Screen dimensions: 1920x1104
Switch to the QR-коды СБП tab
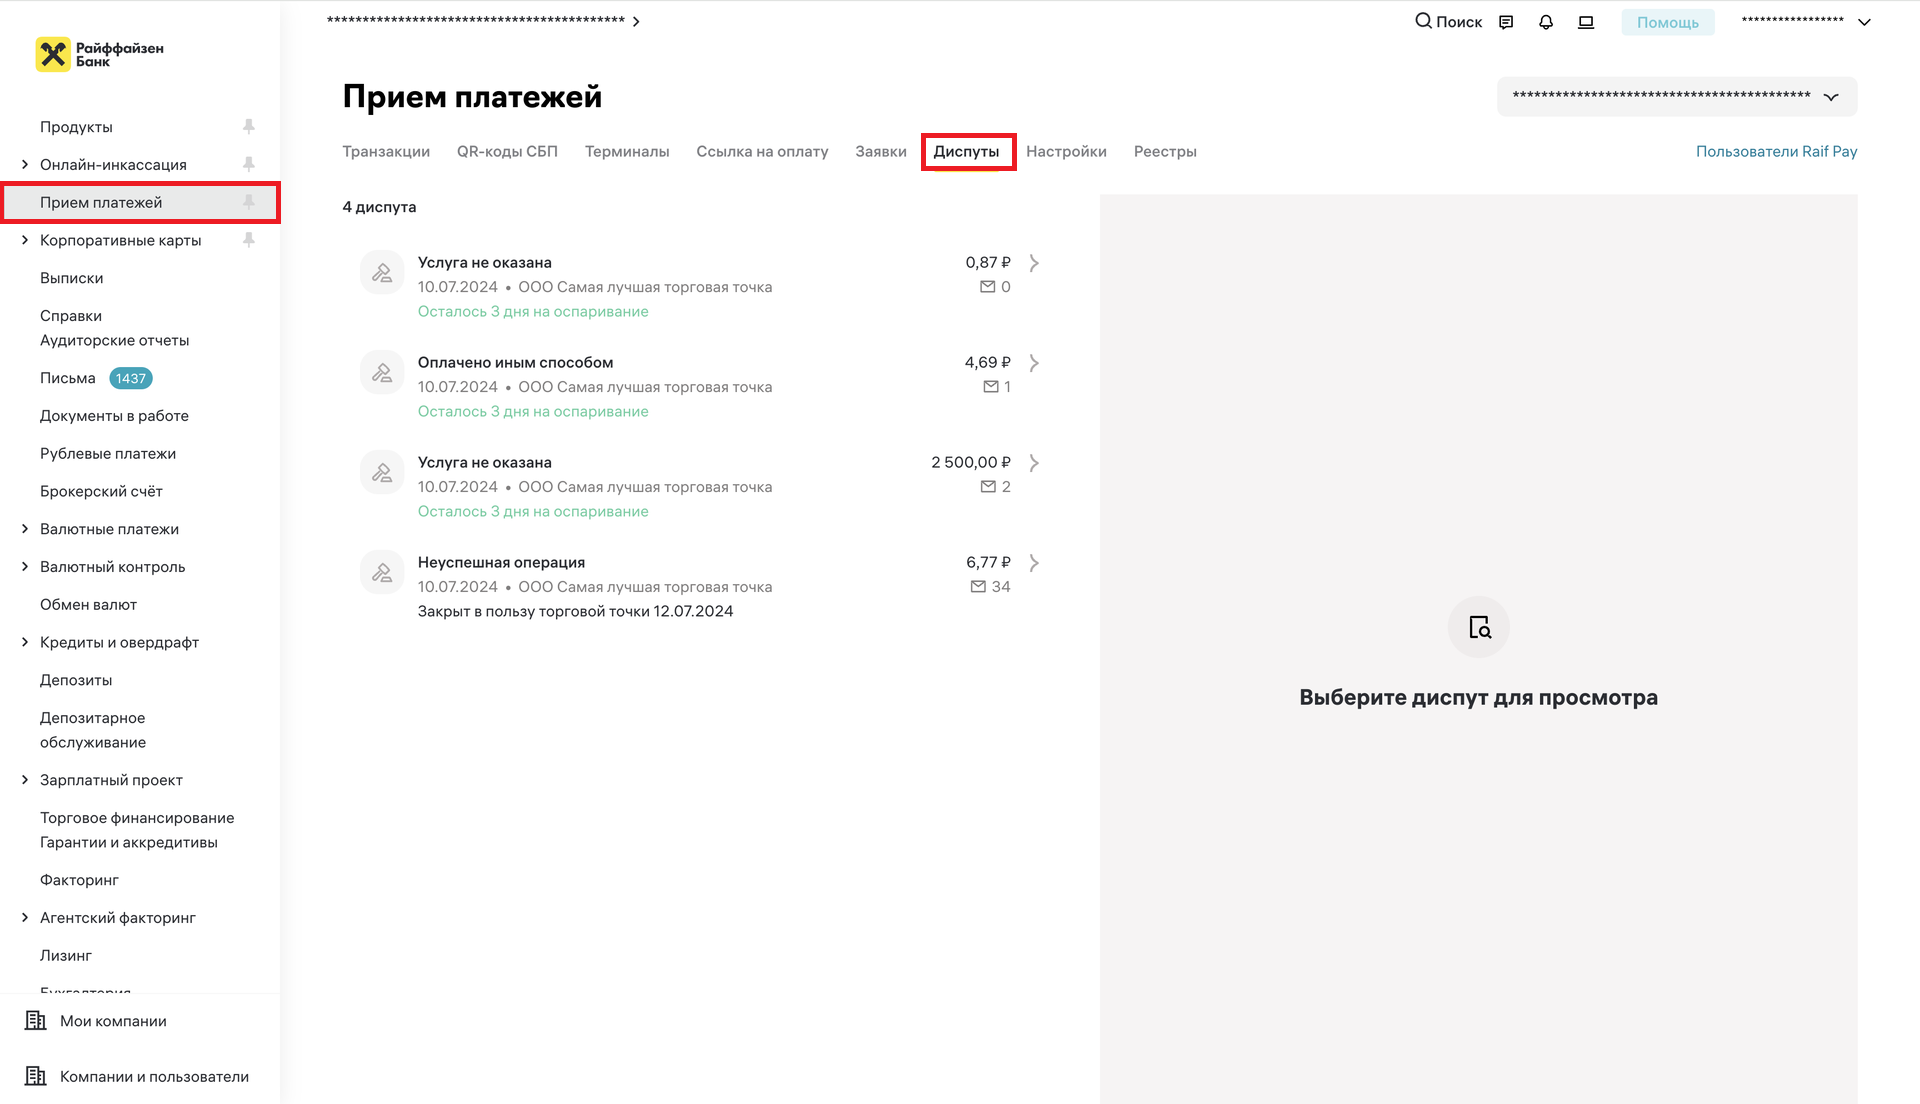pos(507,152)
